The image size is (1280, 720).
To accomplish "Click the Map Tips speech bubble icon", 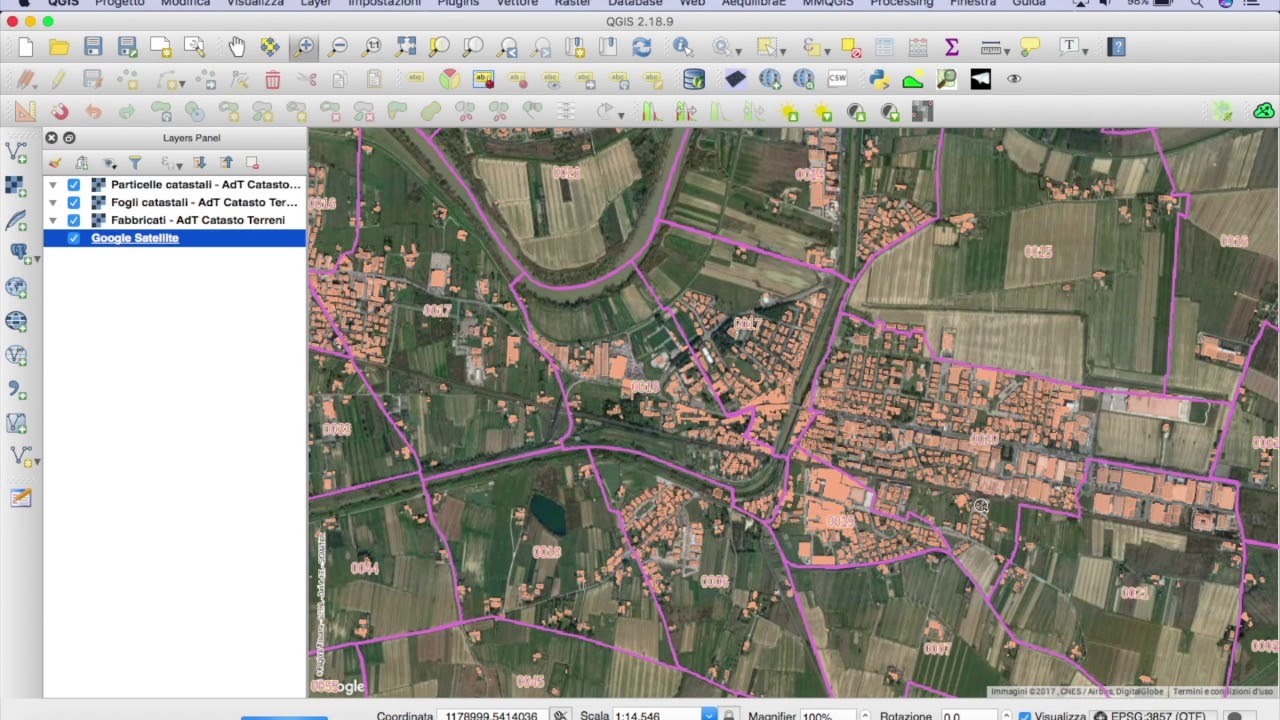I will tap(1030, 46).
